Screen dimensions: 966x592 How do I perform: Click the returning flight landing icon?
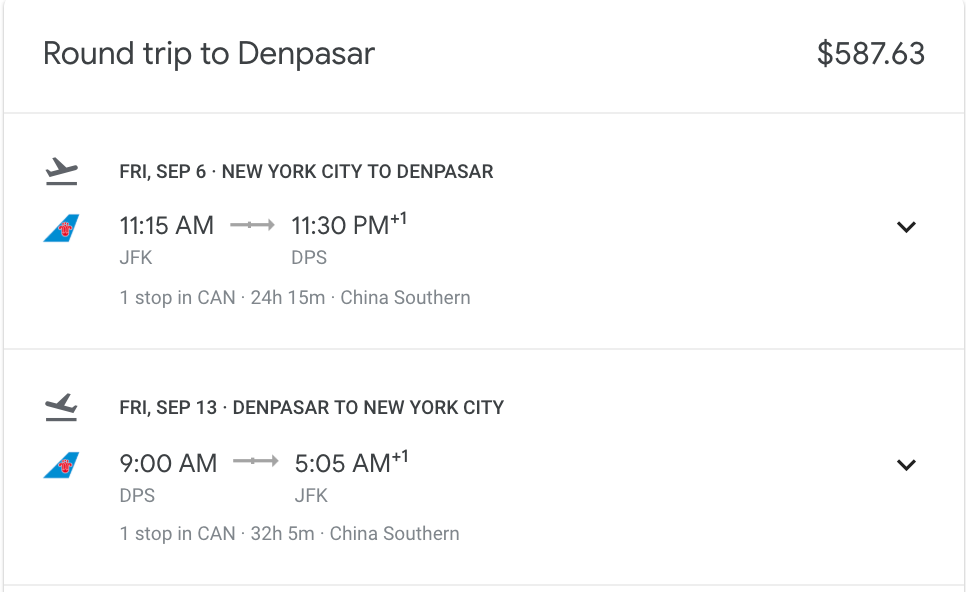[x=62, y=407]
